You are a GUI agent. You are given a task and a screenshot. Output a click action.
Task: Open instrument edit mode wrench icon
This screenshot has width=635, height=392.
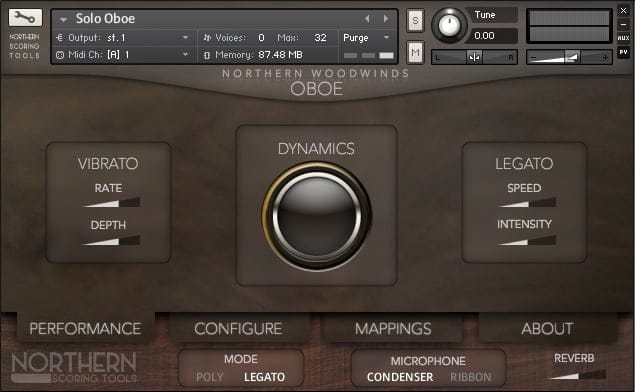tap(25, 17)
